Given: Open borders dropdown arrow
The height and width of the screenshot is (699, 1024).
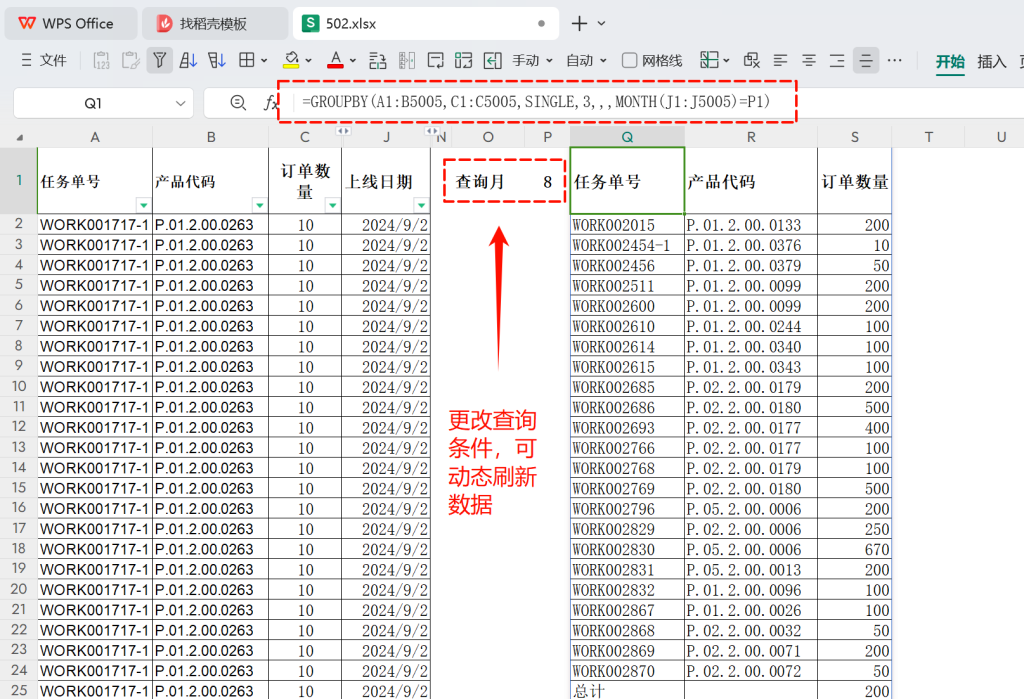Looking at the screenshot, I should pos(264,61).
